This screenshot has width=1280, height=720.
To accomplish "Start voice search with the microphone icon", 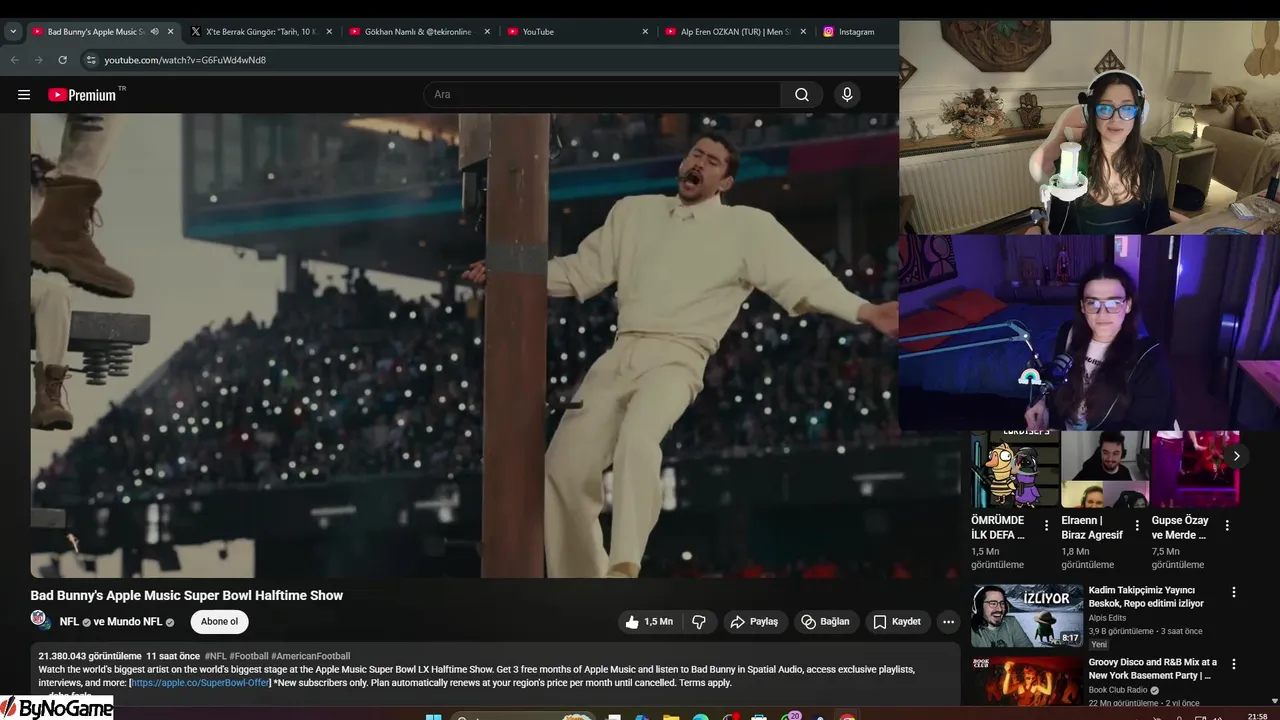I will click(x=847, y=95).
